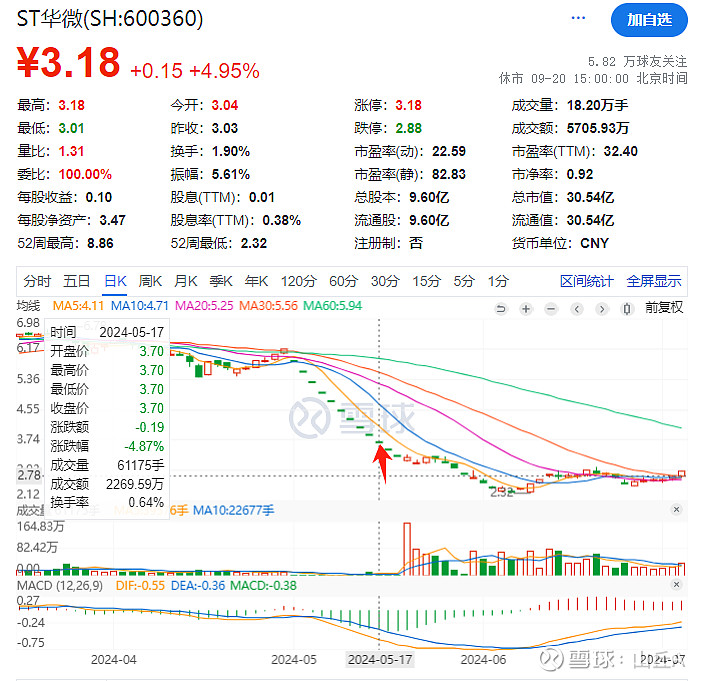This screenshot has height=681, width=705.
Task: Click the 成交量 18.20万手 value
Action: 597,106
